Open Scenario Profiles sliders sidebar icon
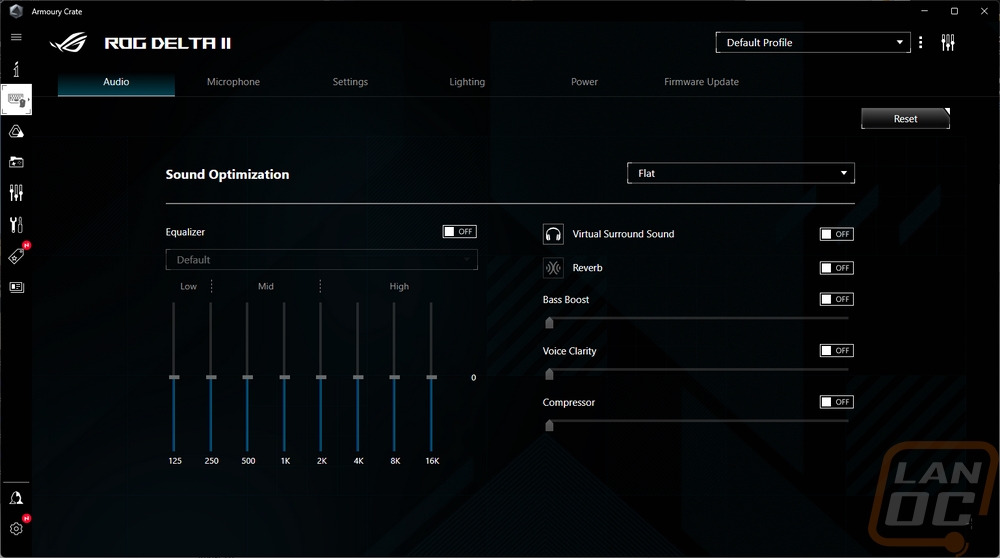 (16, 193)
